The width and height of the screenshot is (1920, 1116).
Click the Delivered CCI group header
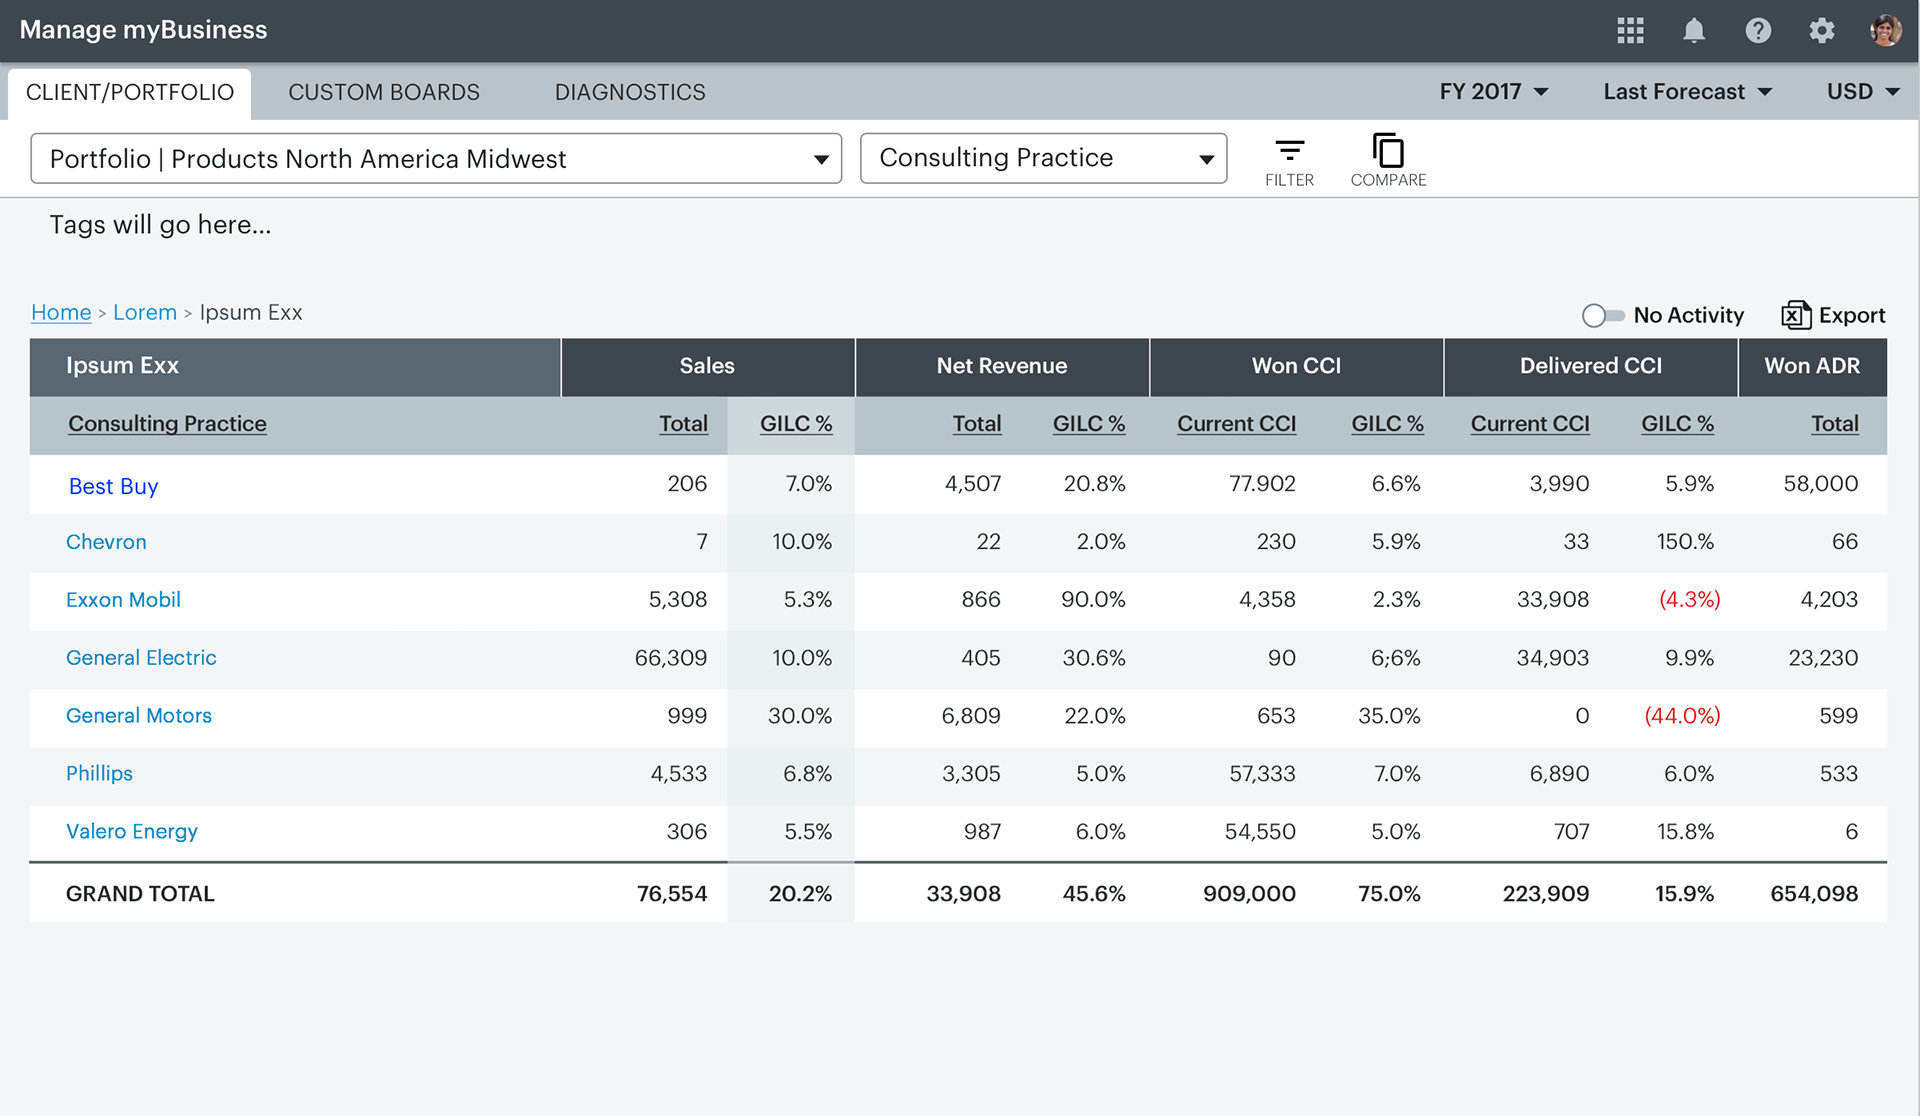pyautogui.click(x=1591, y=366)
